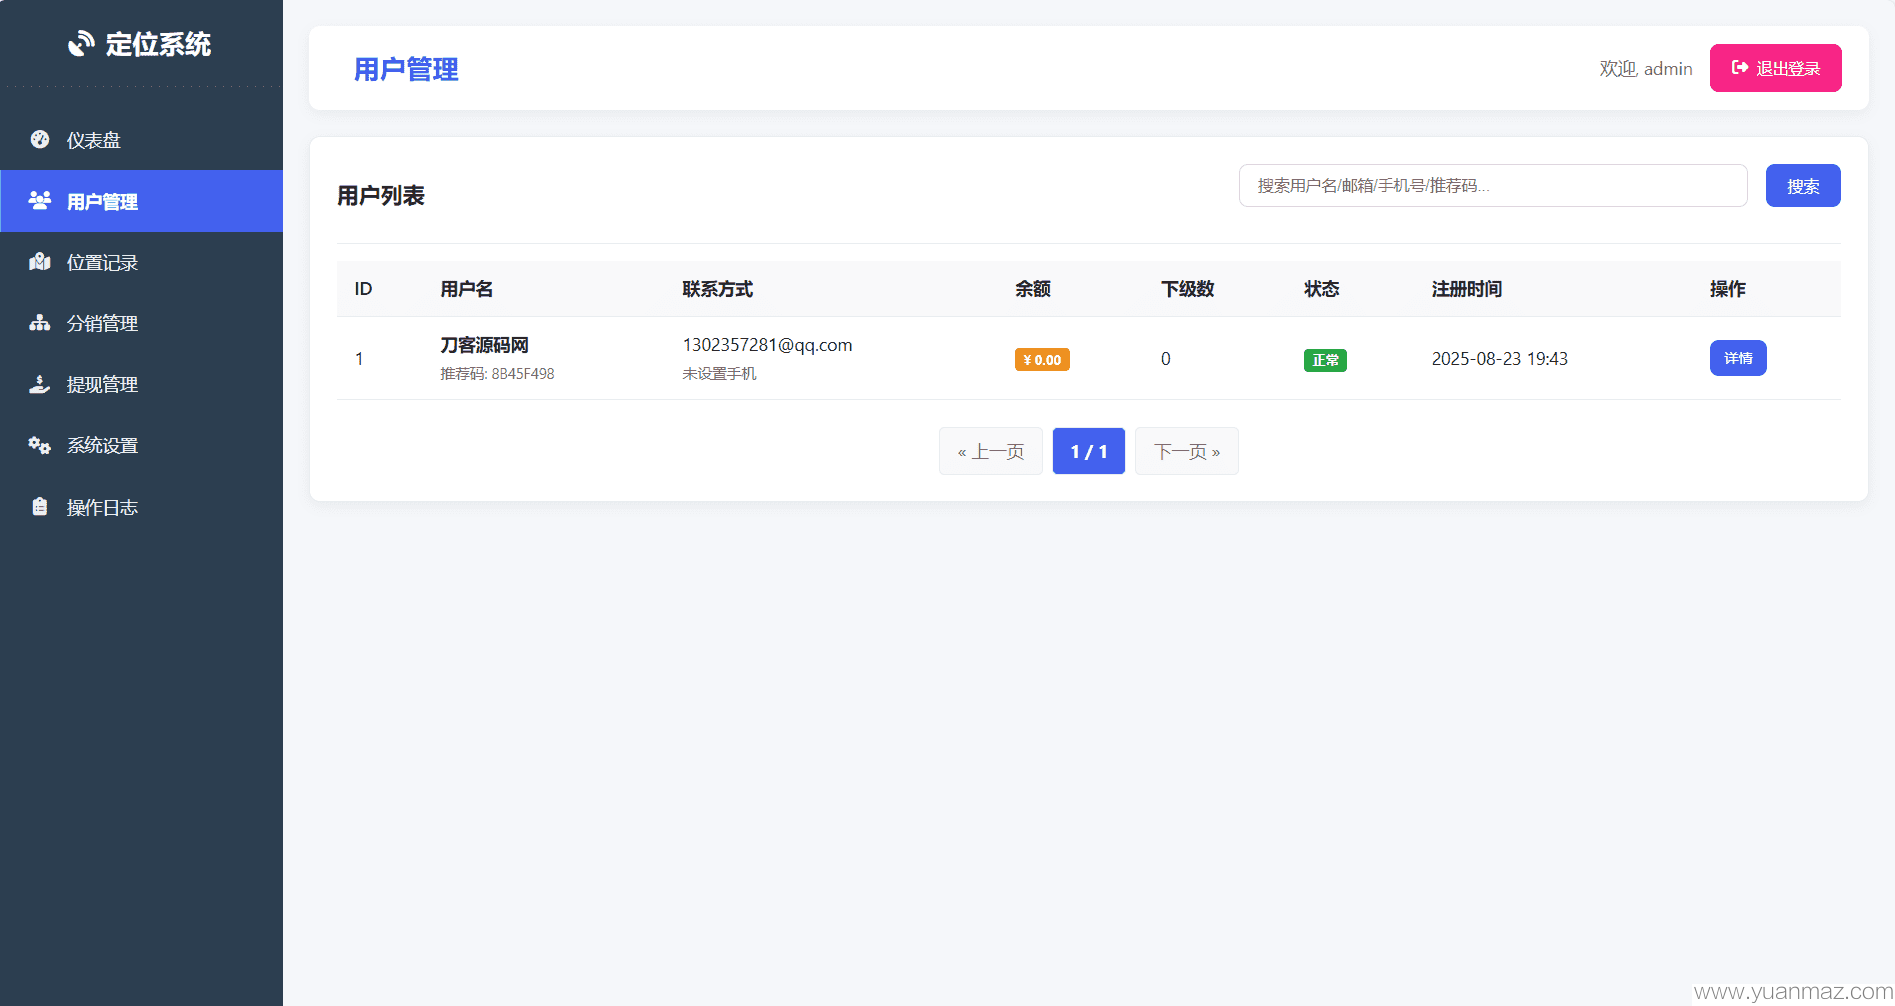Click the clipboard icon for 操作日志
The width and height of the screenshot is (1895, 1006).
[40, 506]
